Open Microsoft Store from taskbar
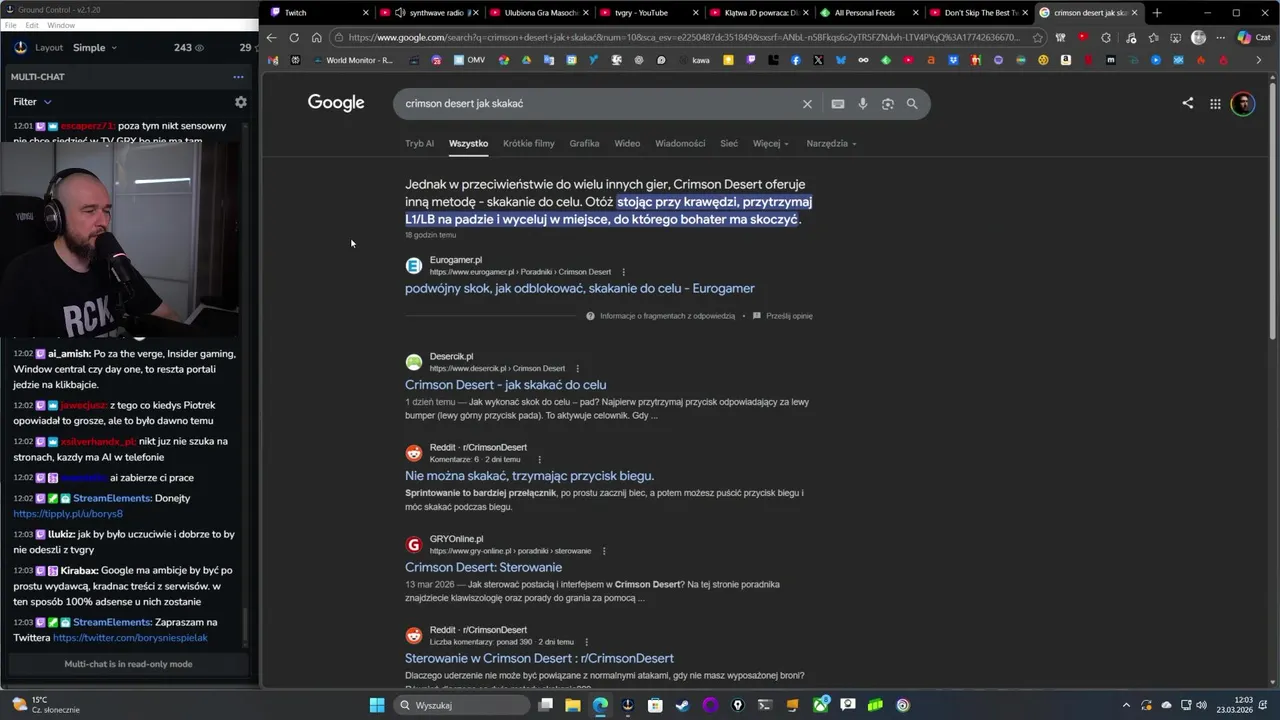Viewport: 1280px width, 720px height. pyautogui.click(x=655, y=705)
